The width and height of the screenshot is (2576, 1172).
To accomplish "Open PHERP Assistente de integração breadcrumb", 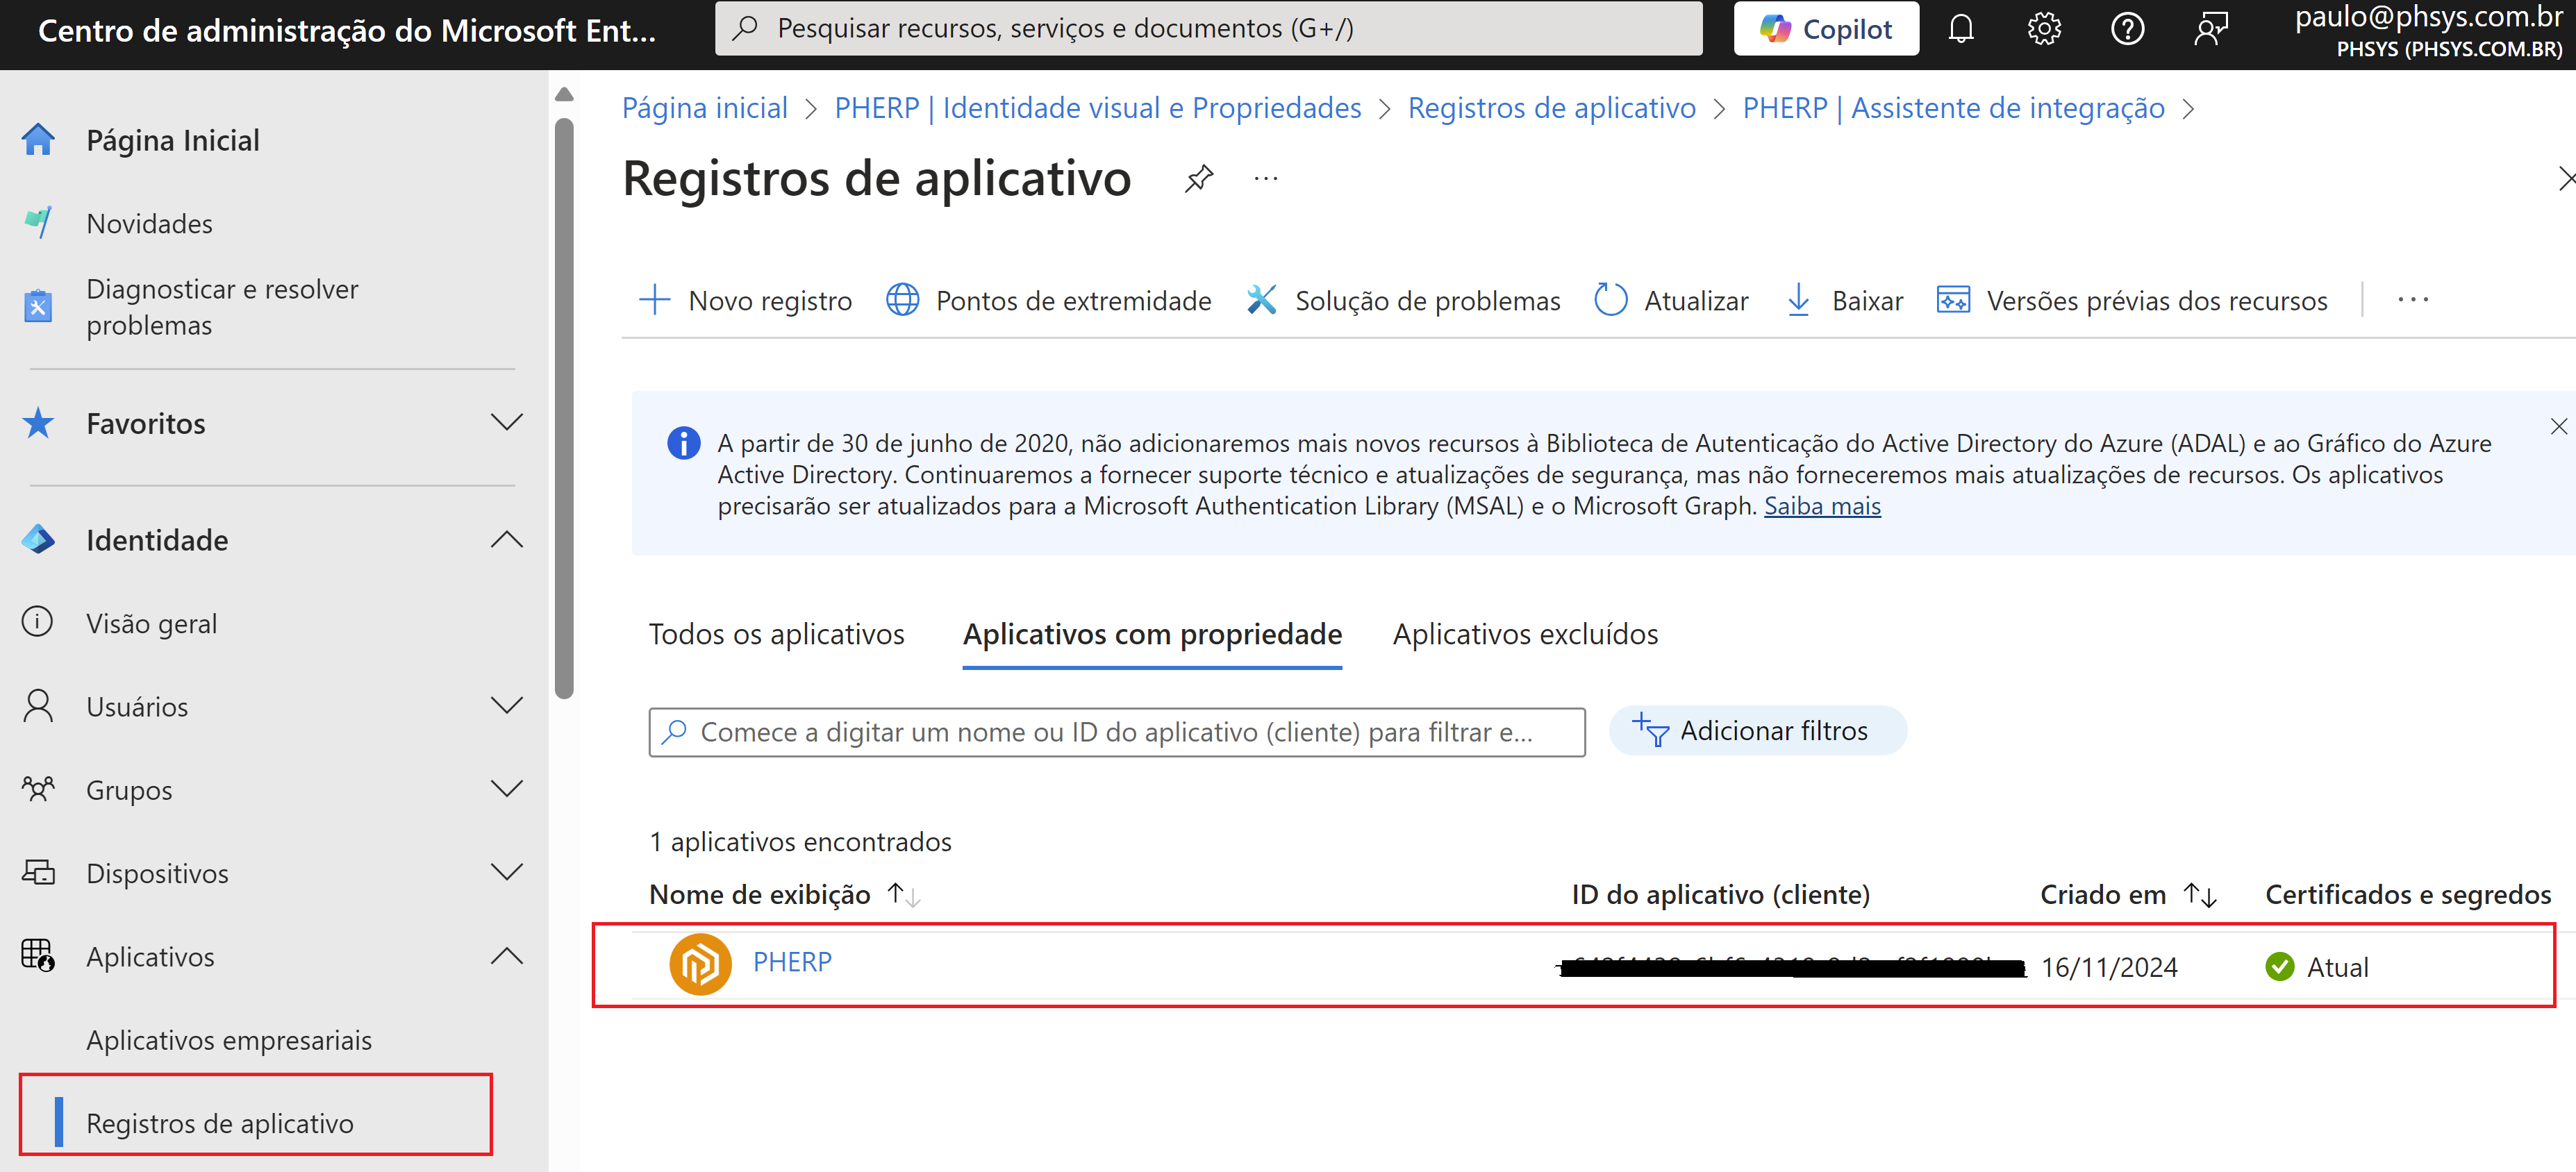I will pyautogui.click(x=1953, y=107).
